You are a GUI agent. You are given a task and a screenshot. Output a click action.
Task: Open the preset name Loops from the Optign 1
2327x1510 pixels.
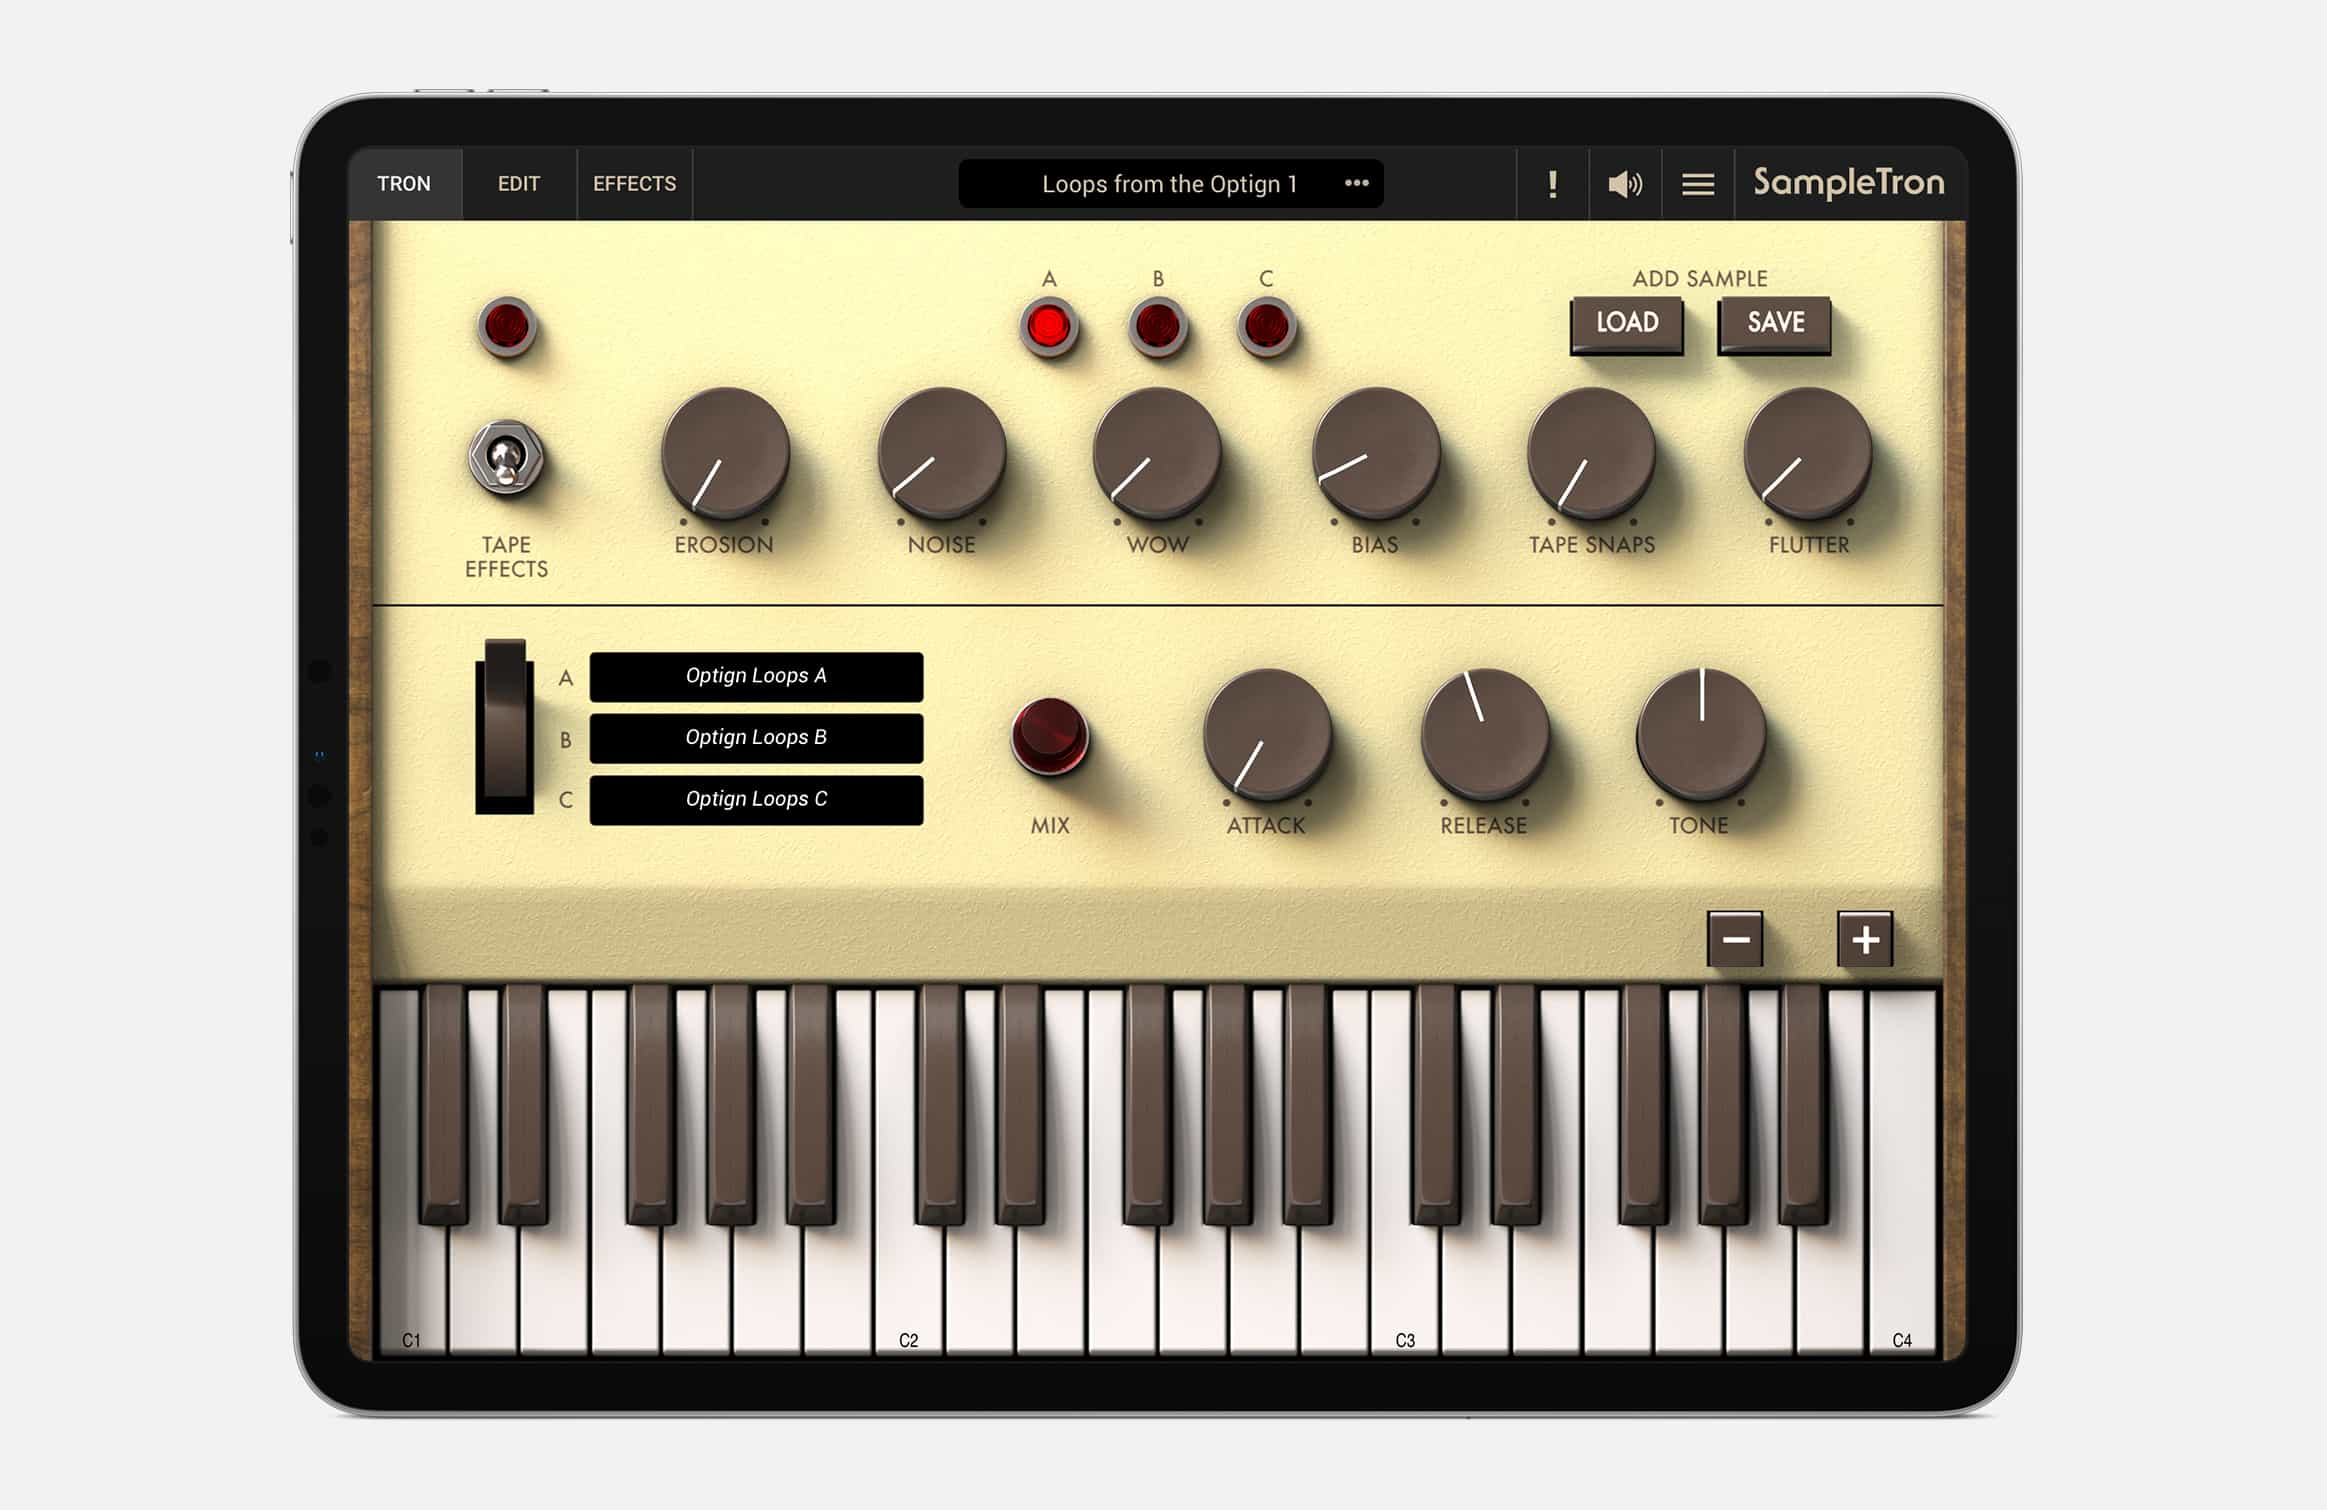point(1169,184)
